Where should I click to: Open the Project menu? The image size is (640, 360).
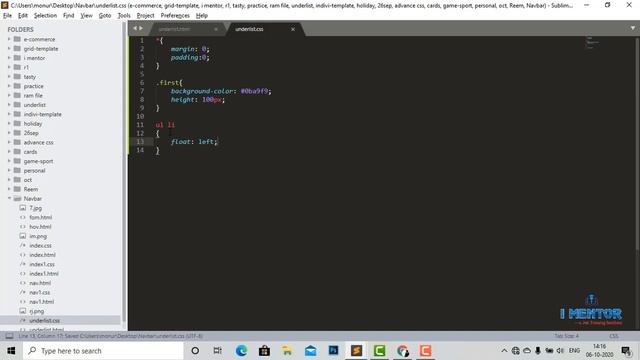[x=145, y=16]
